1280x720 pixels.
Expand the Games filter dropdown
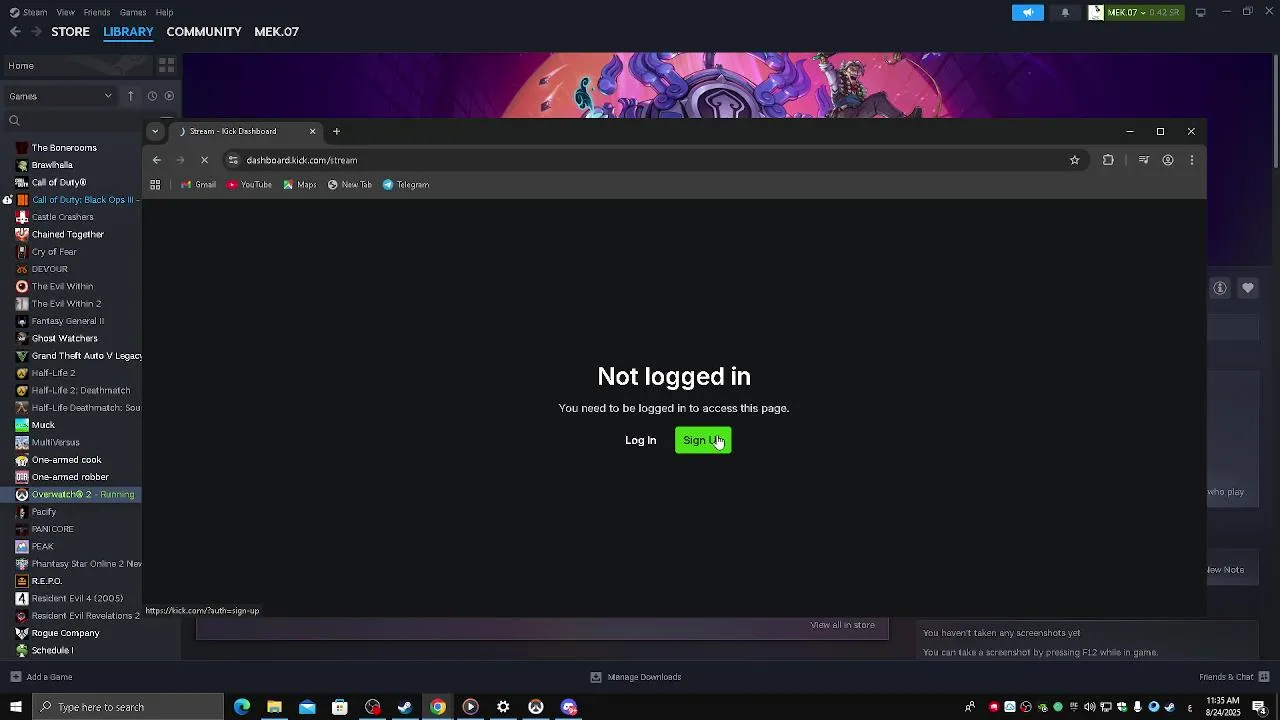pyautogui.click(x=60, y=96)
